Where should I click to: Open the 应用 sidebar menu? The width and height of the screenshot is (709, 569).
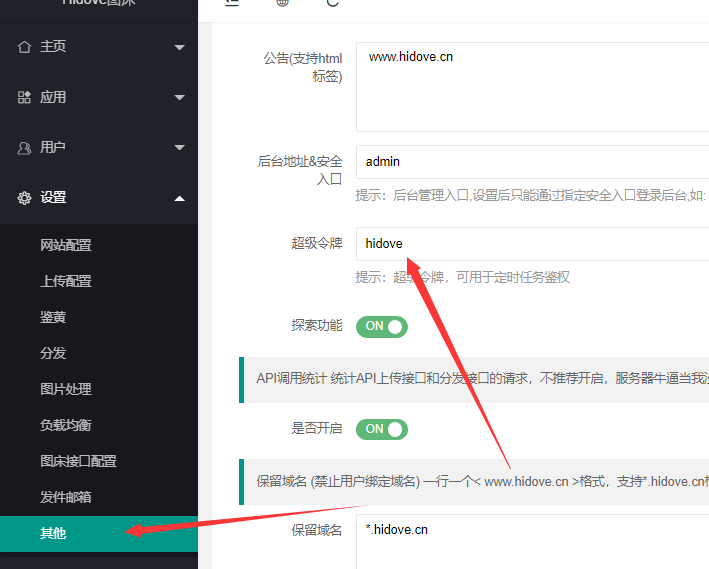coord(99,97)
